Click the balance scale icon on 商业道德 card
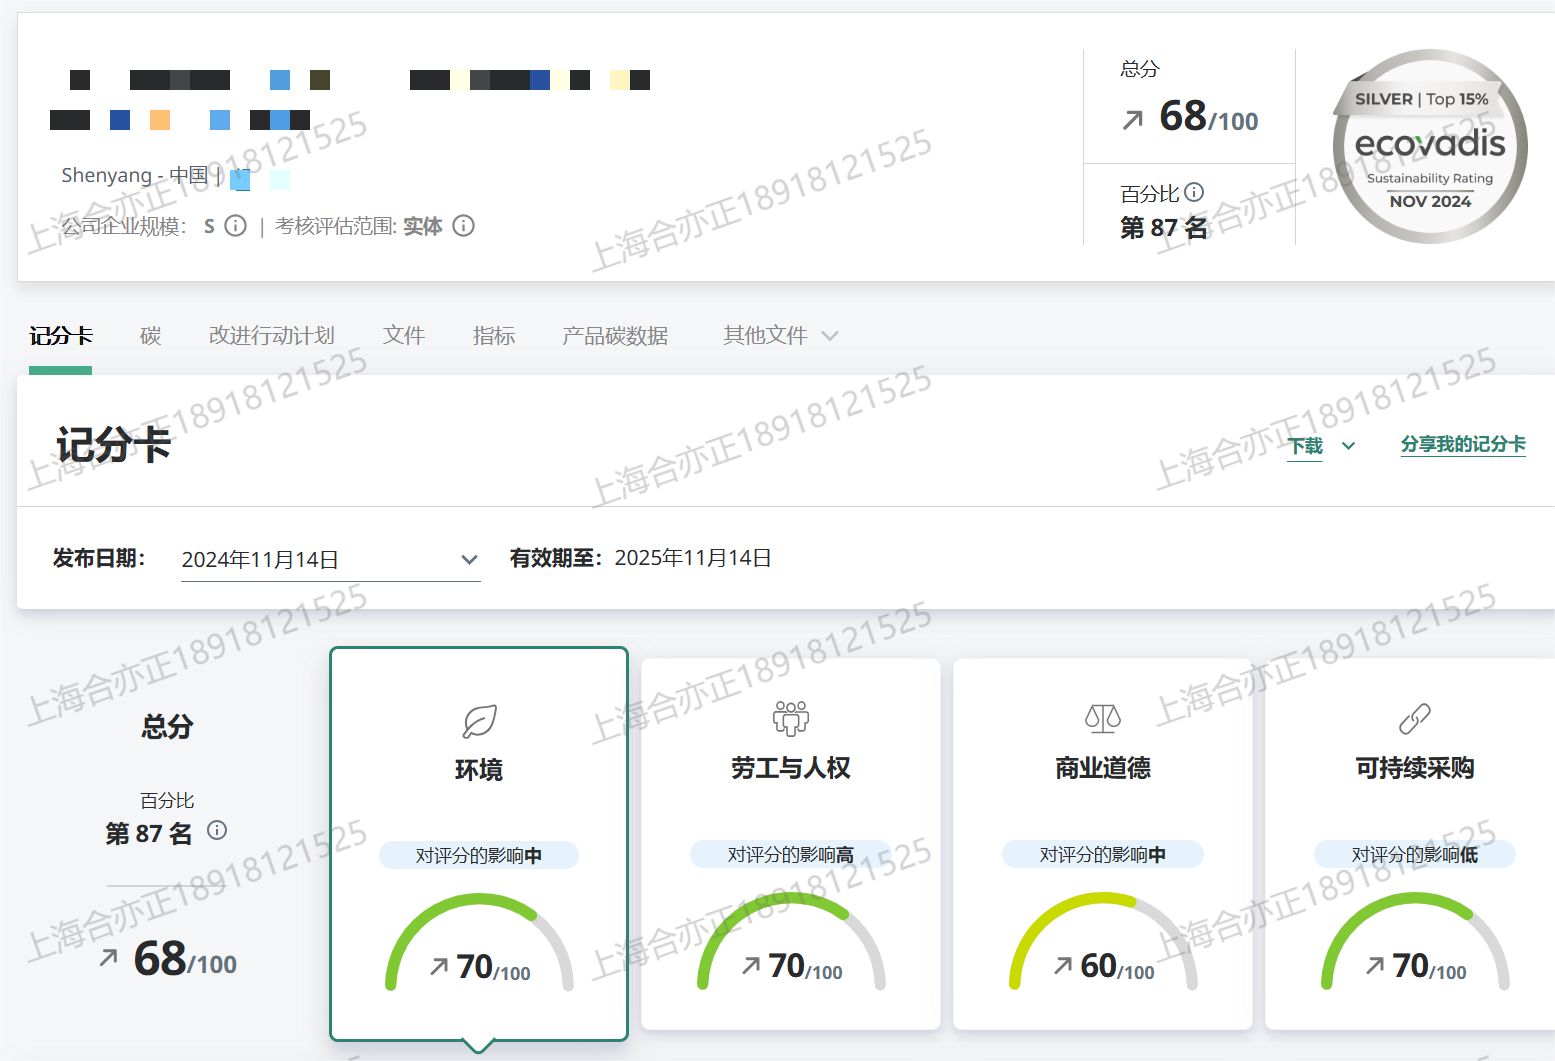Screen dimensions: 1555x1061 [1102, 718]
